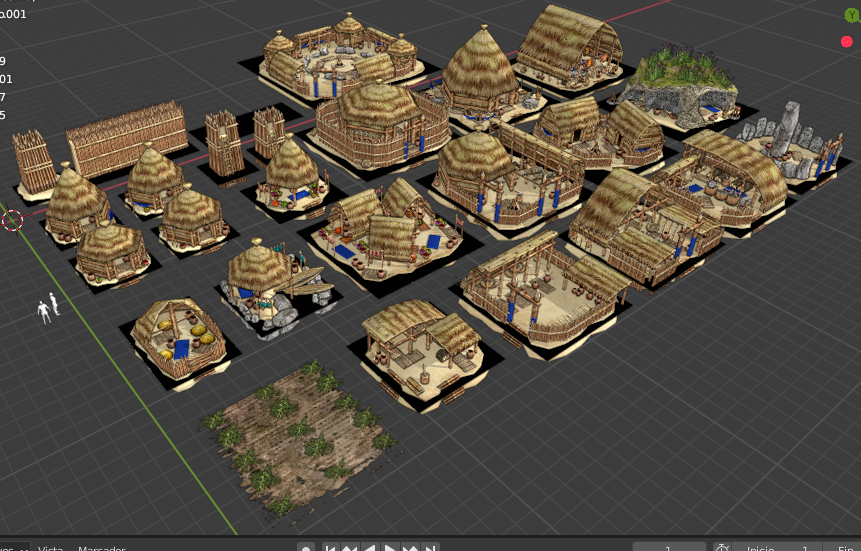Play the animation in reverse
The height and width of the screenshot is (551, 861).
369,548
